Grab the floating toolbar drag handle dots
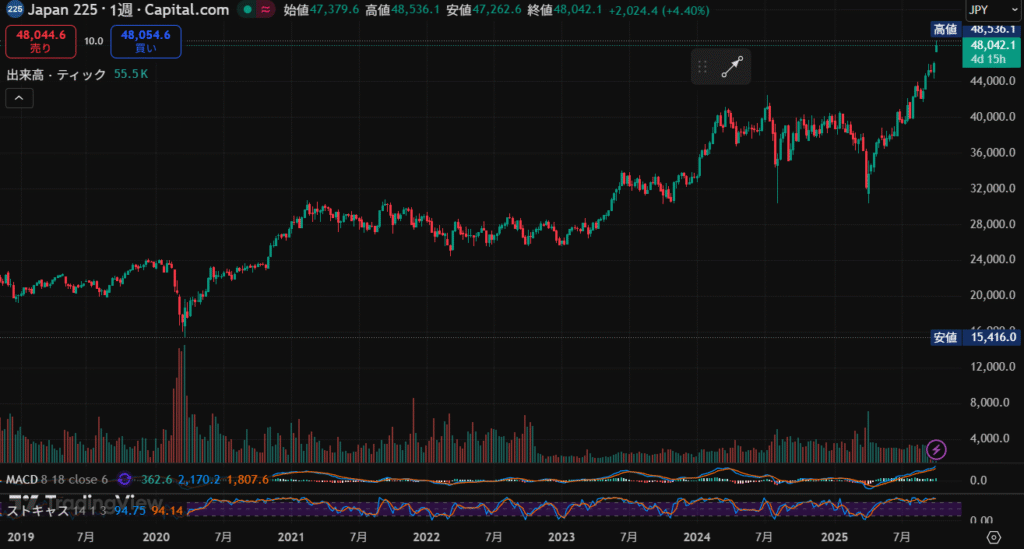This screenshot has width=1024, height=549. click(703, 67)
